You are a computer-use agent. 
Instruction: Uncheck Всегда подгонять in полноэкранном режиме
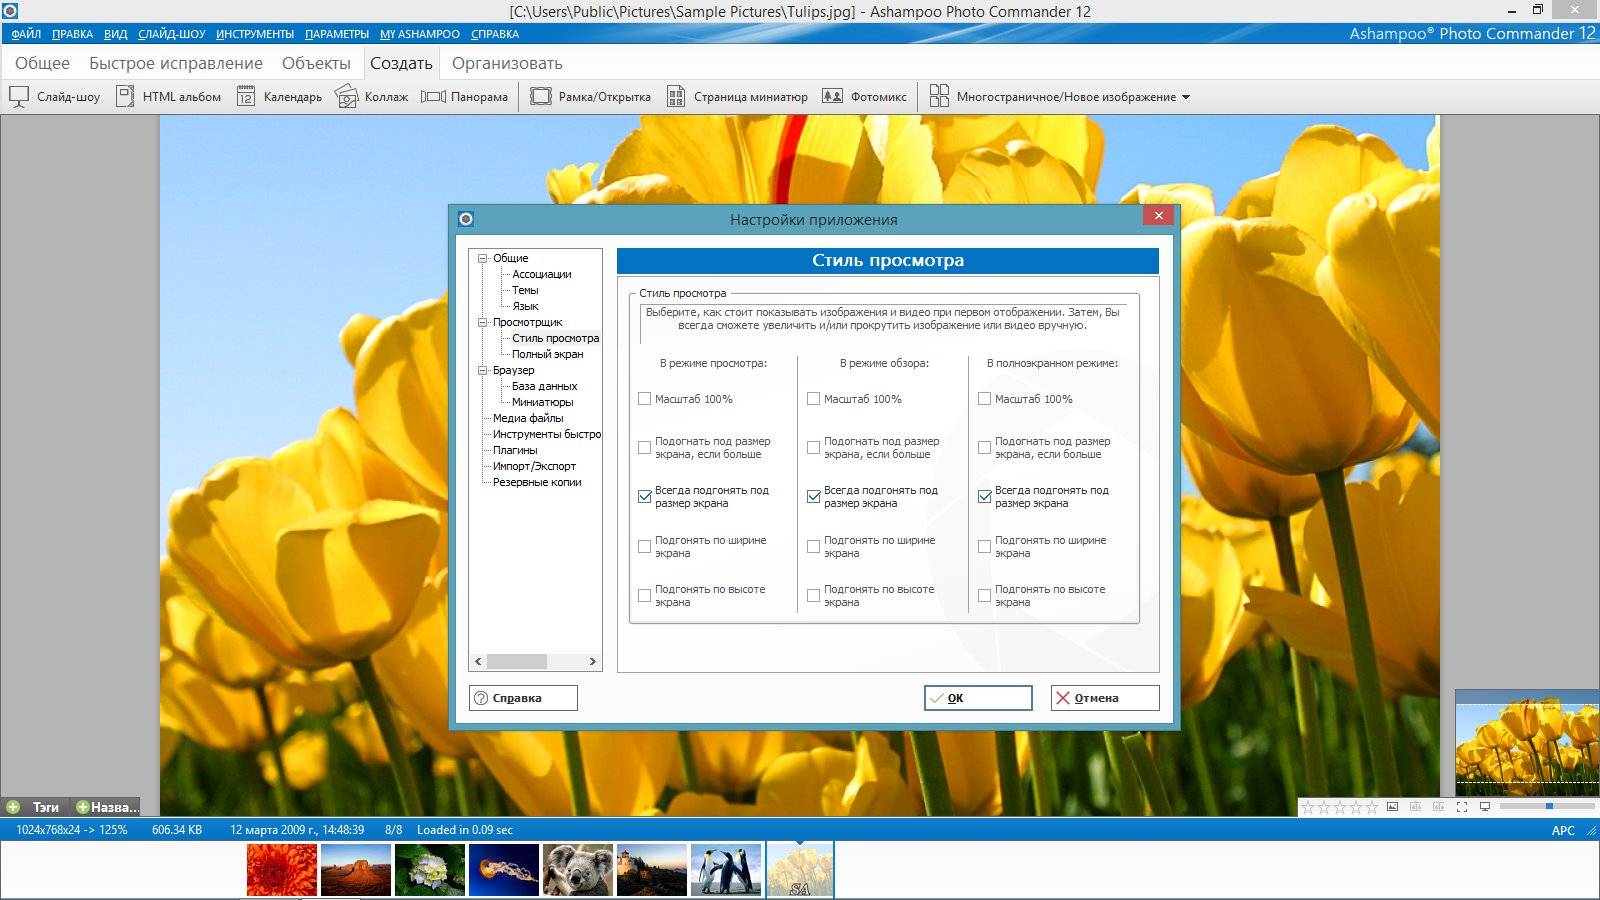985,497
